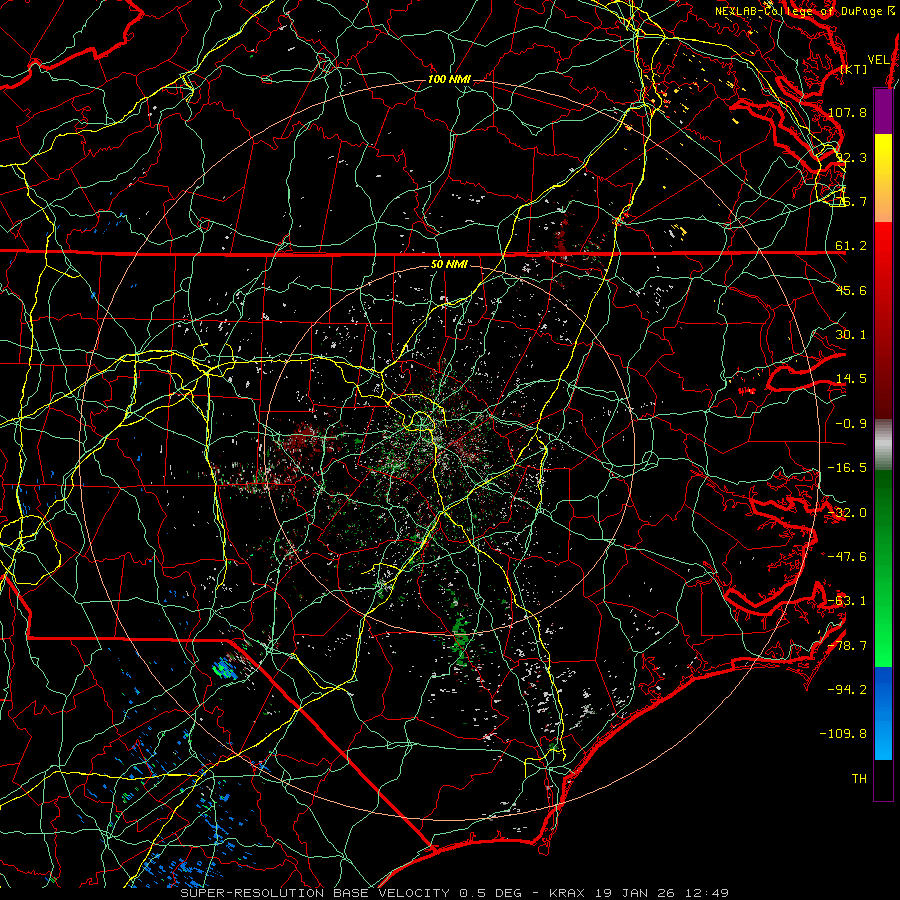Pick the purple segment of the color bar

(x=883, y=112)
